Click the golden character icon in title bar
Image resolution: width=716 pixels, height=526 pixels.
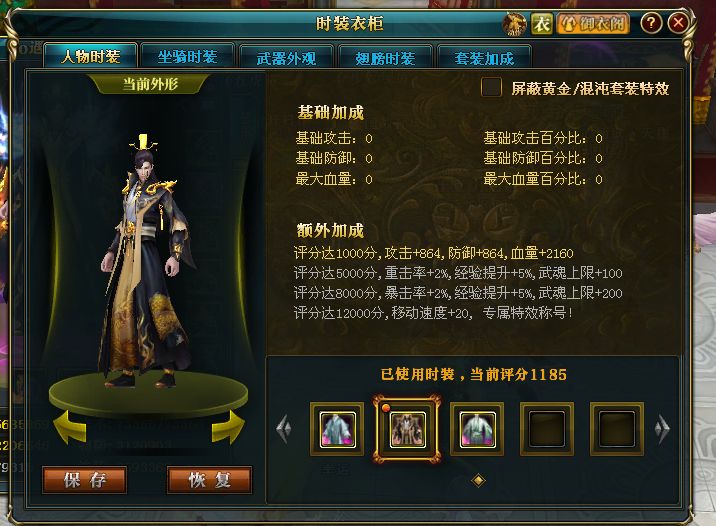click(x=514, y=24)
